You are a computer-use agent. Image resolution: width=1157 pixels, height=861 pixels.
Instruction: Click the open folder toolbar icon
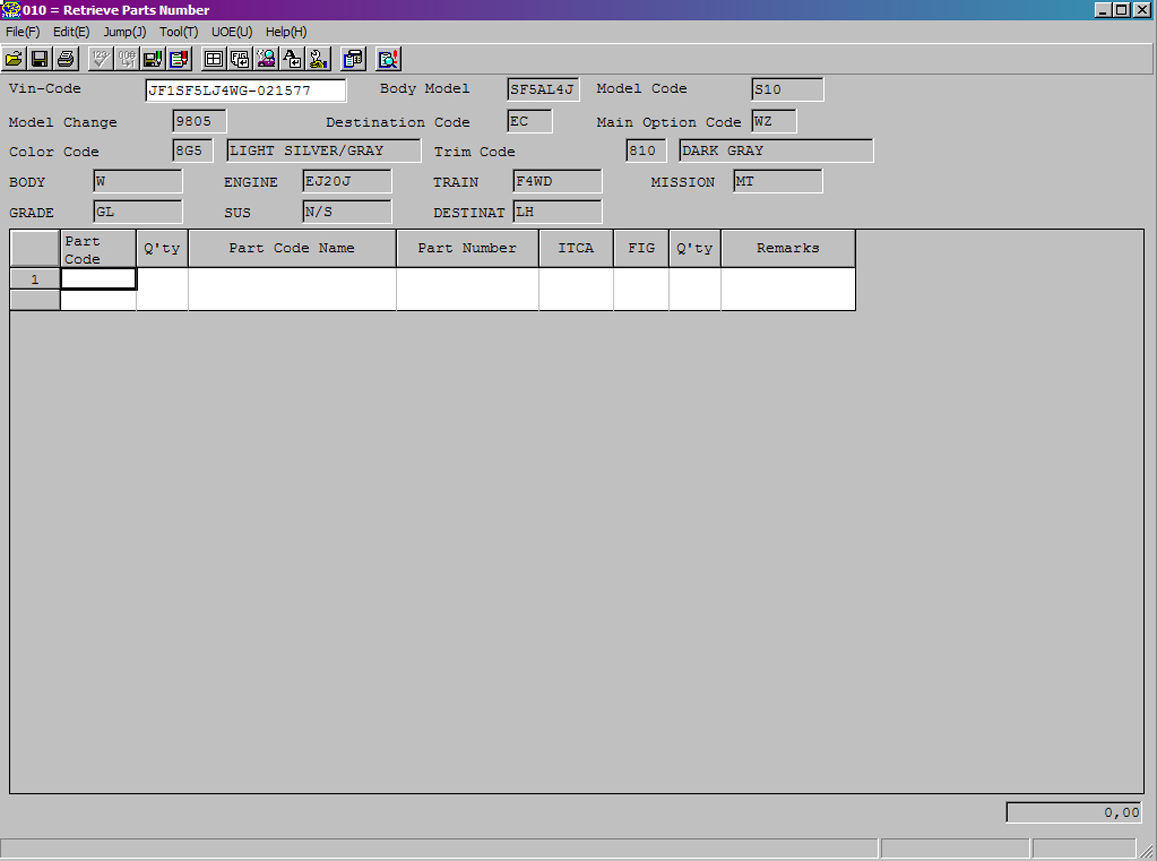click(14, 59)
